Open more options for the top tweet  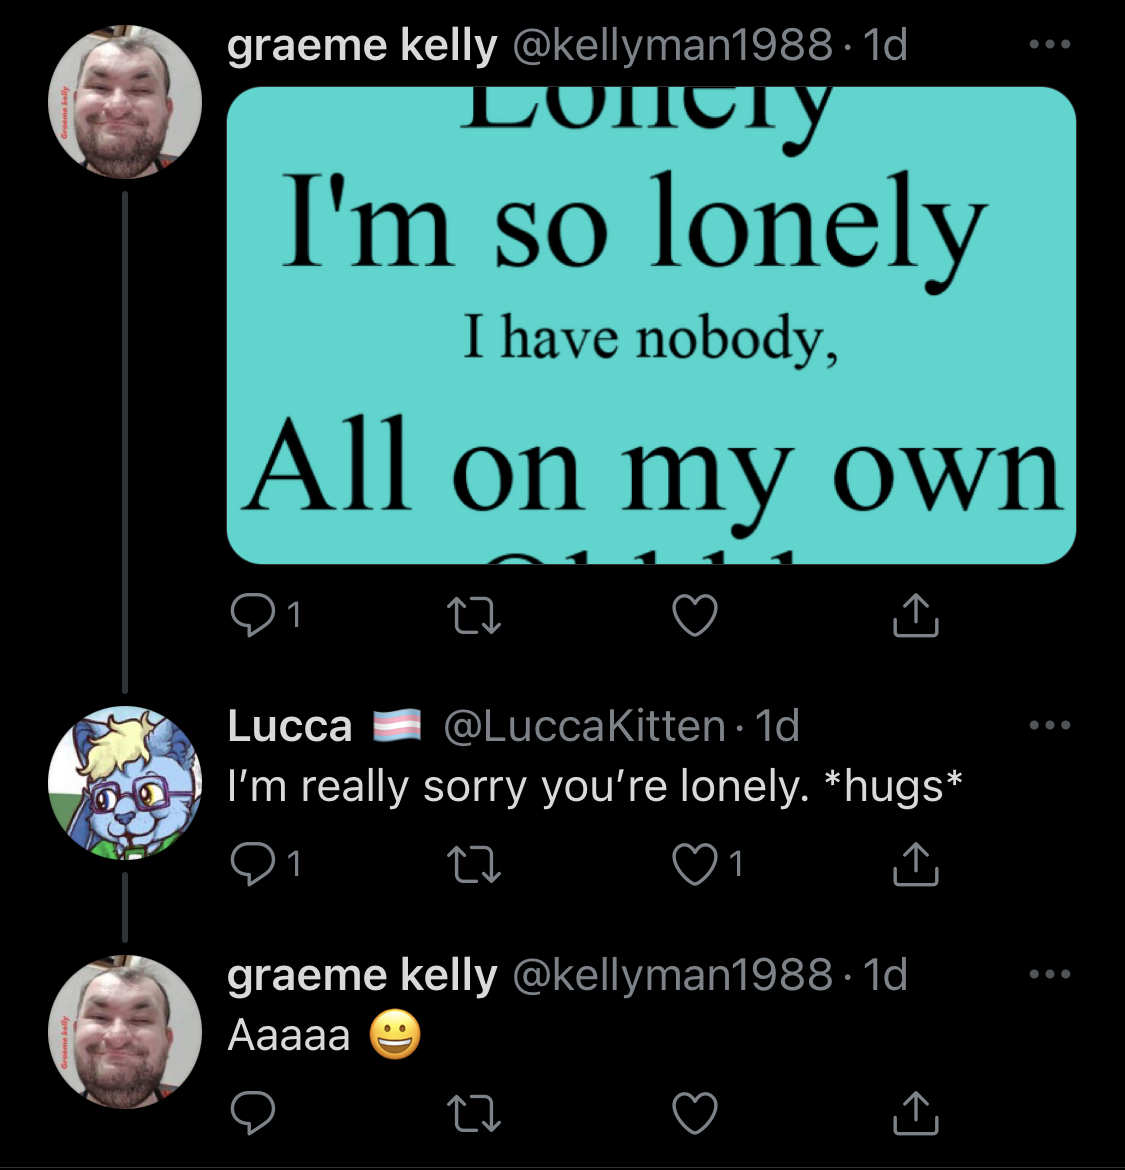tap(1050, 45)
